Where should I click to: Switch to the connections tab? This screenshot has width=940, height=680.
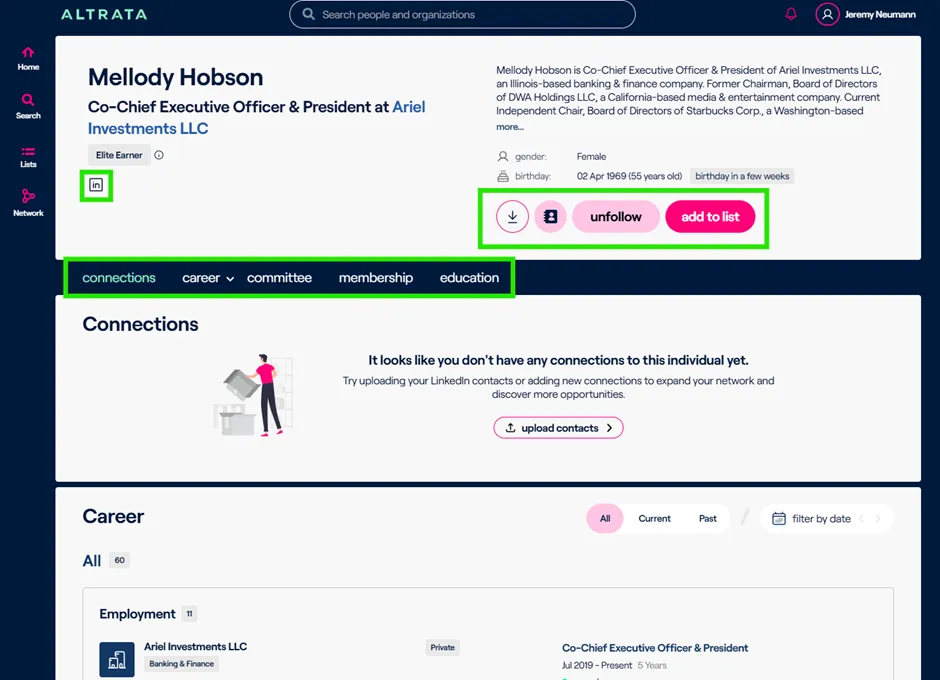(x=119, y=278)
